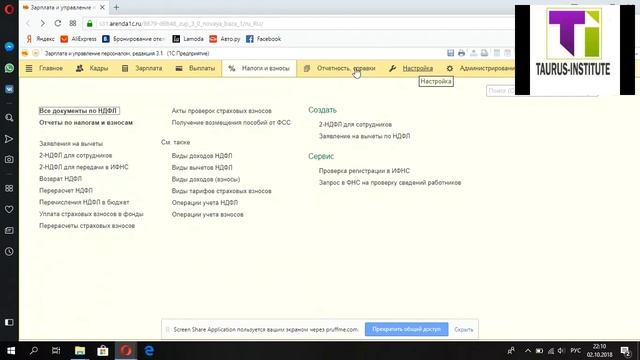
Task: Open the Кадры section
Action: tap(92, 68)
